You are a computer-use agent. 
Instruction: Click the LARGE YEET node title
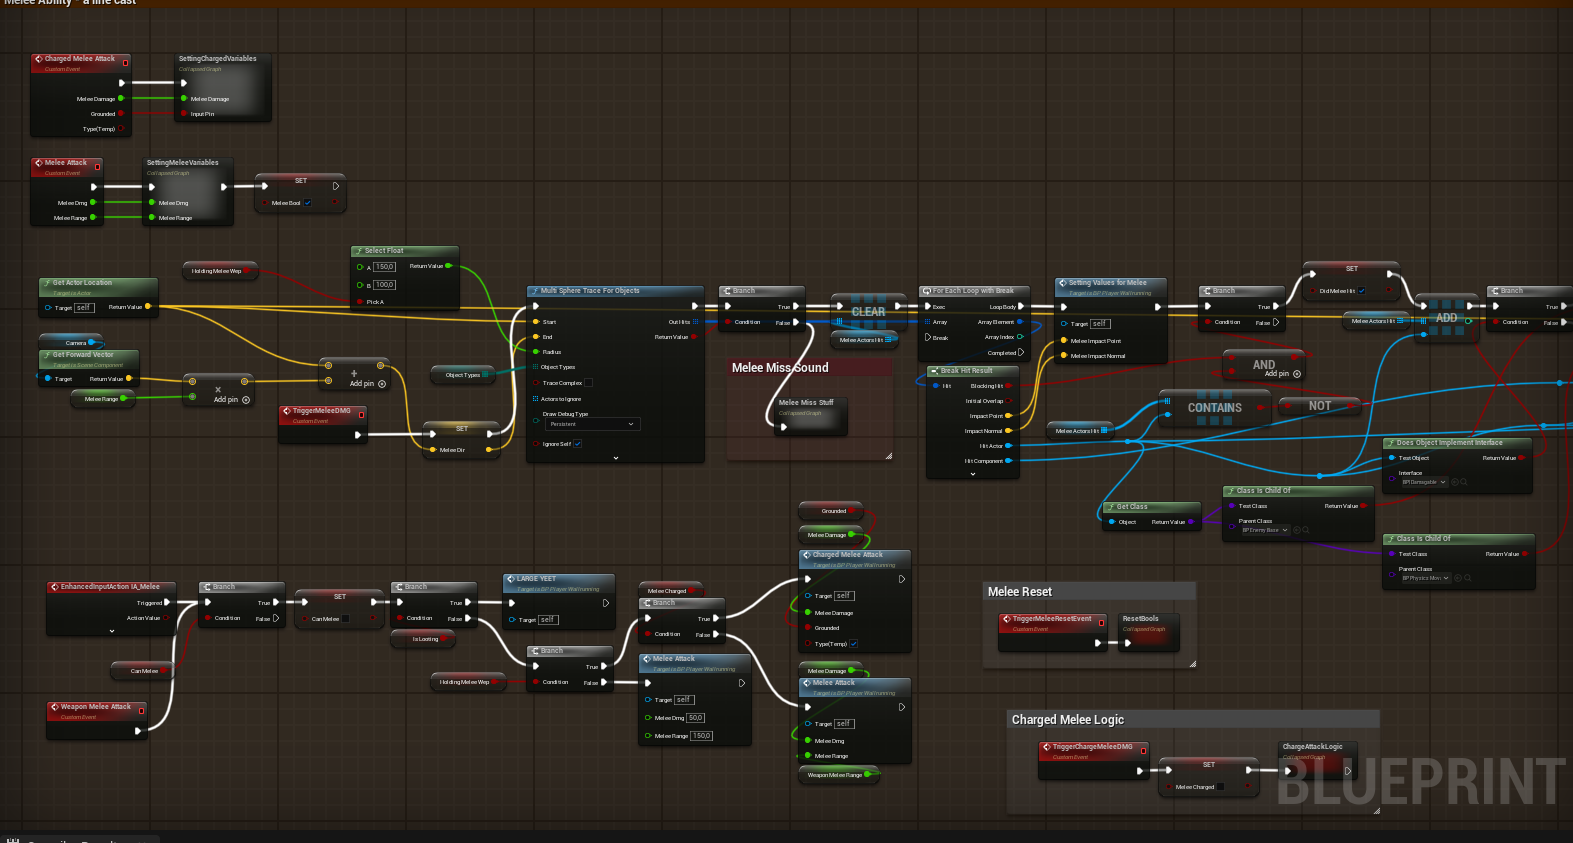[537, 579]
